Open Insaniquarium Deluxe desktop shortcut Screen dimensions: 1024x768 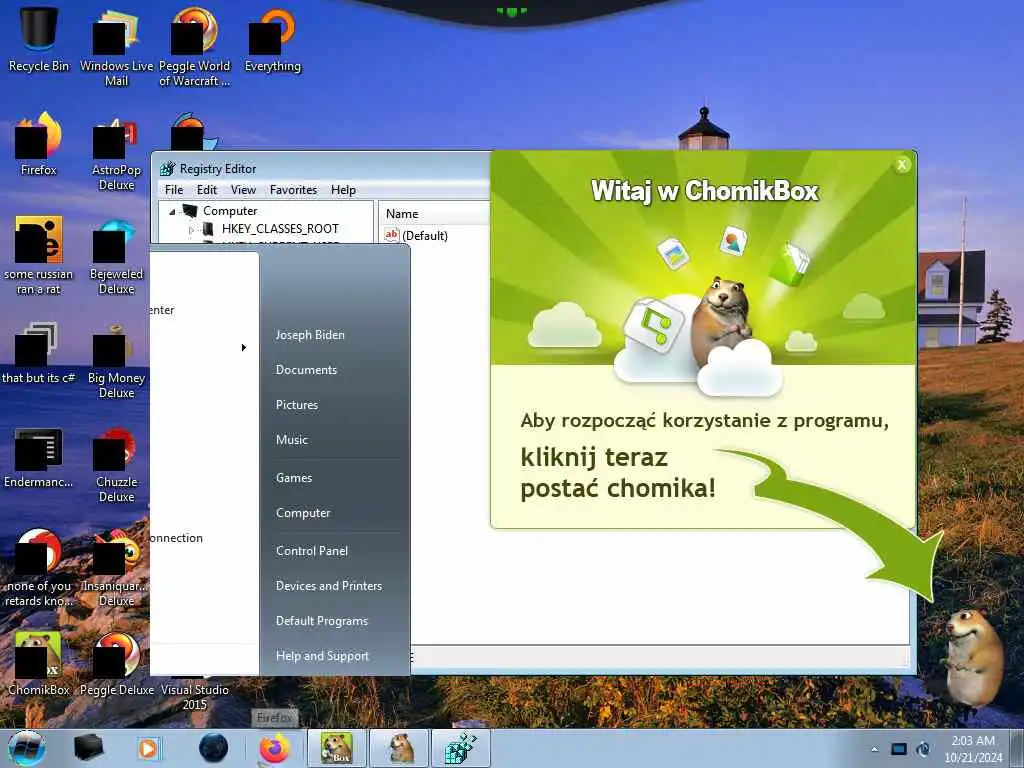click(x=116, y=568)
